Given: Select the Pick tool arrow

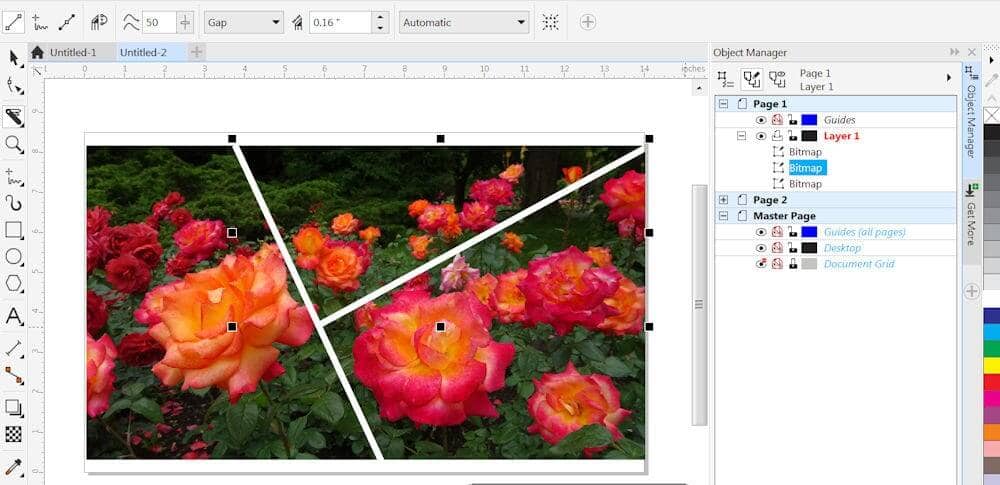Looking at the screenshot, I should point(14,58).
